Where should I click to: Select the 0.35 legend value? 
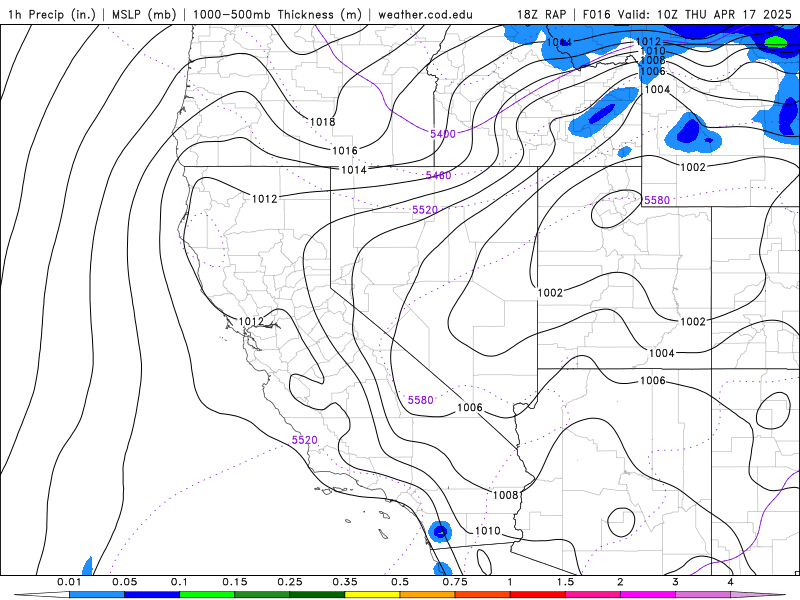click(345, 582)
